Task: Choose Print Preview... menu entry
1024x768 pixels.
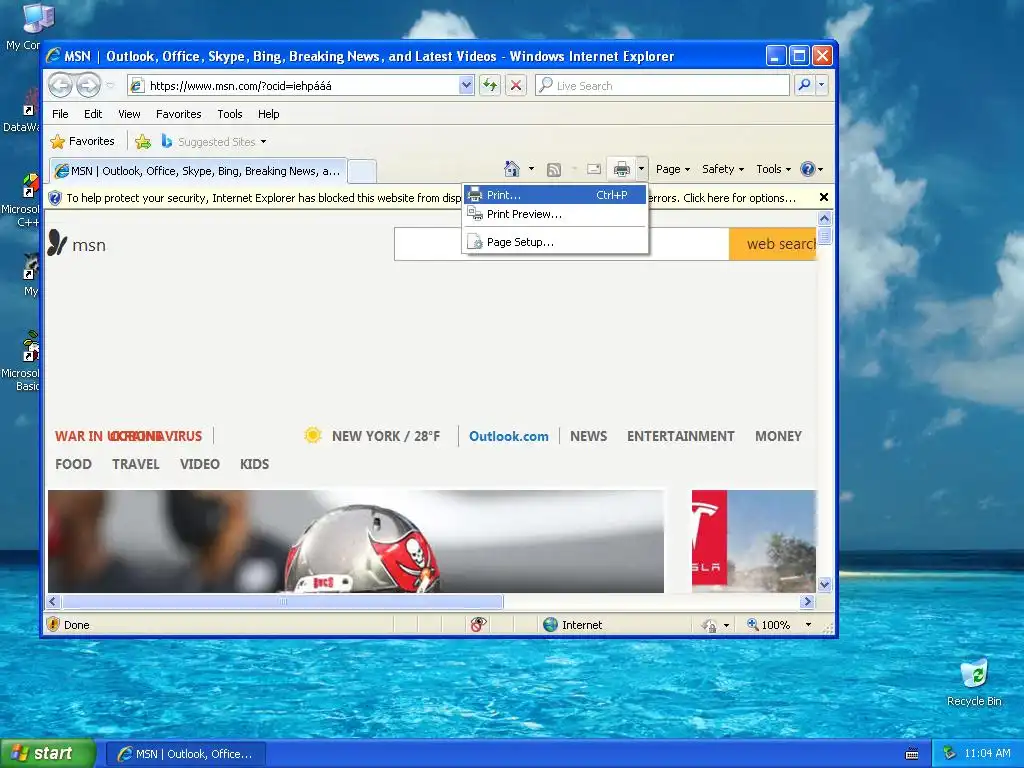Action: point(555,214)
